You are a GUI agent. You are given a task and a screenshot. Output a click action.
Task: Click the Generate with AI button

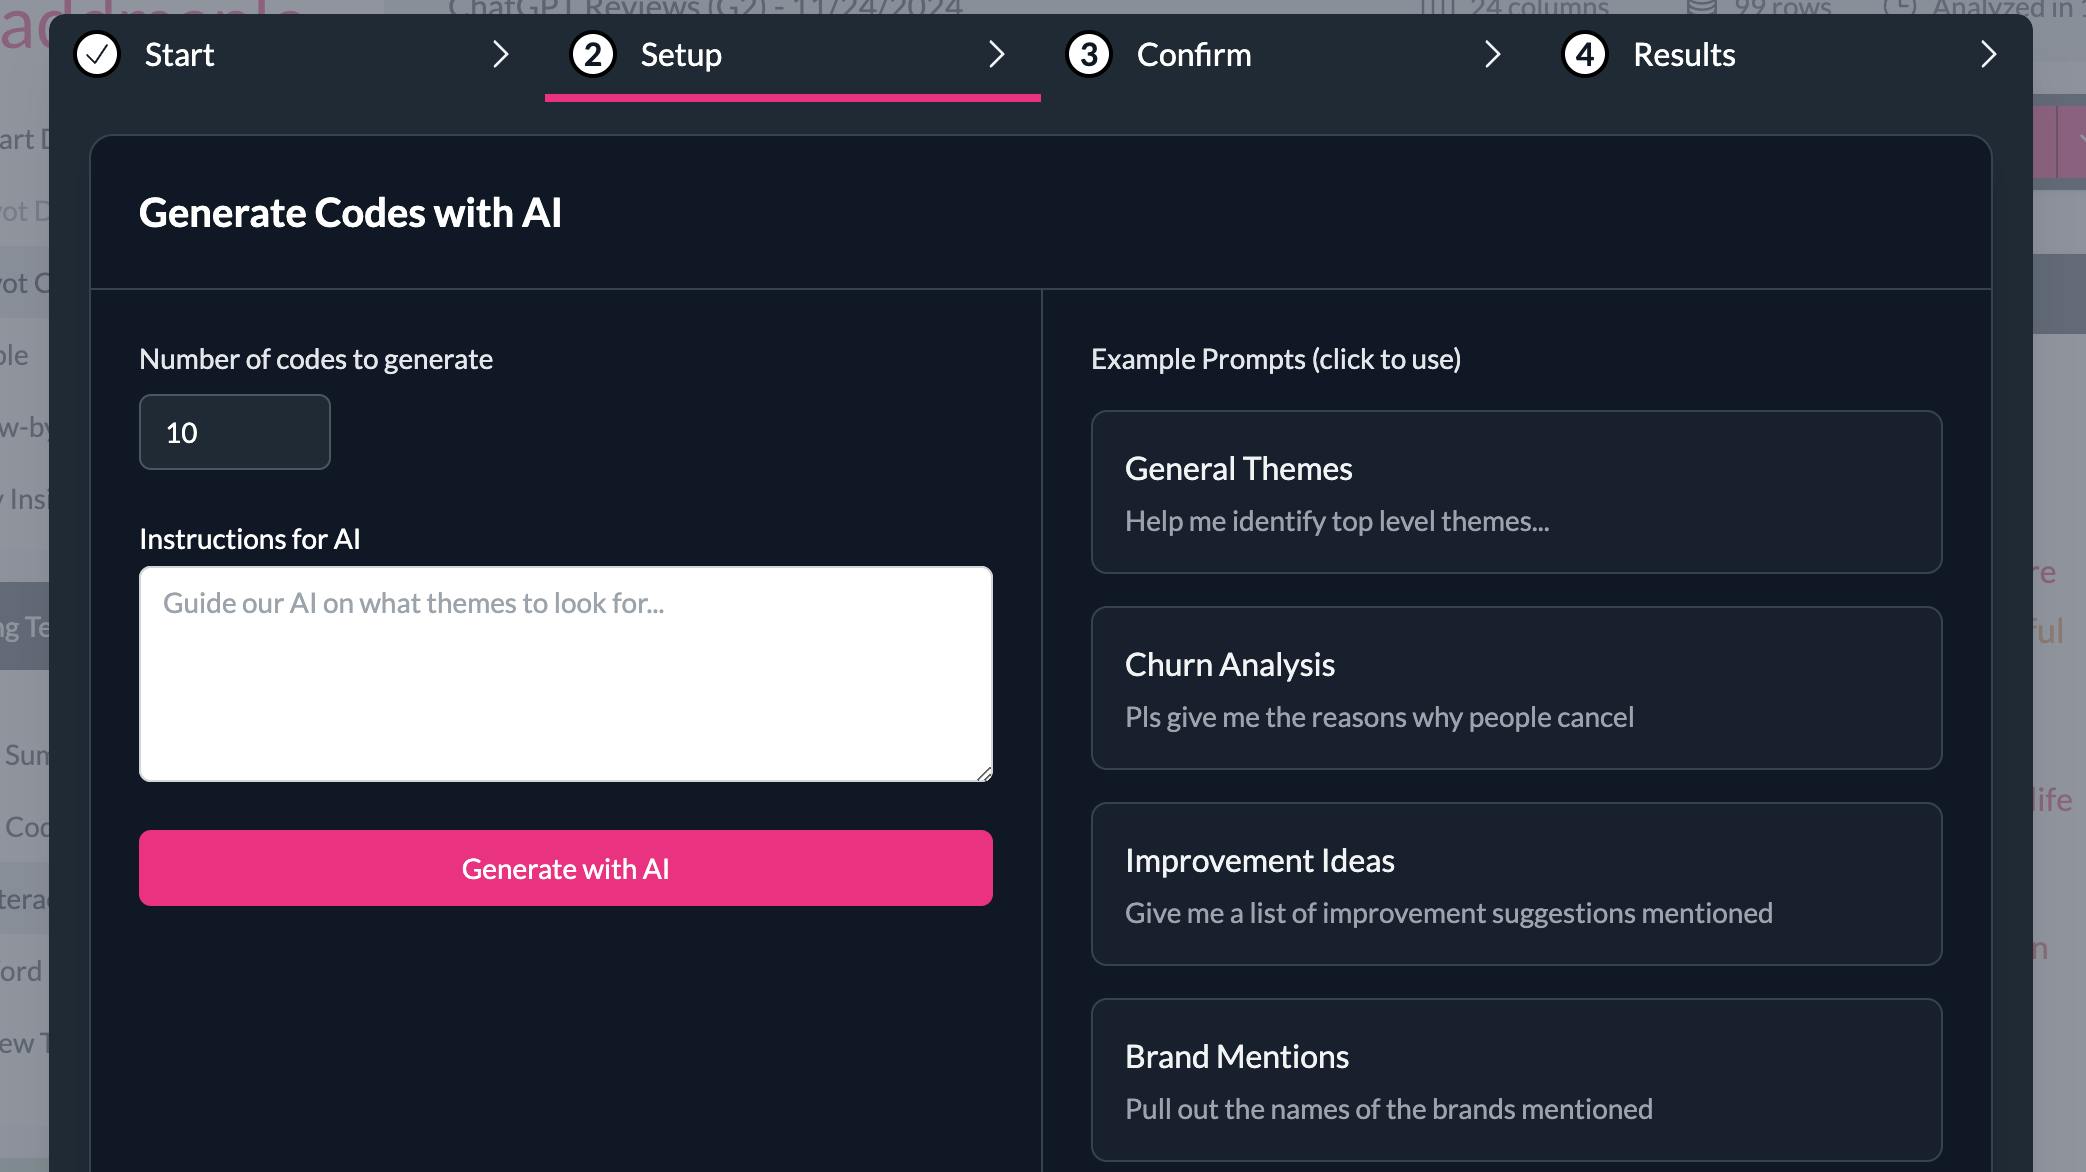click(x=565, y=868)
